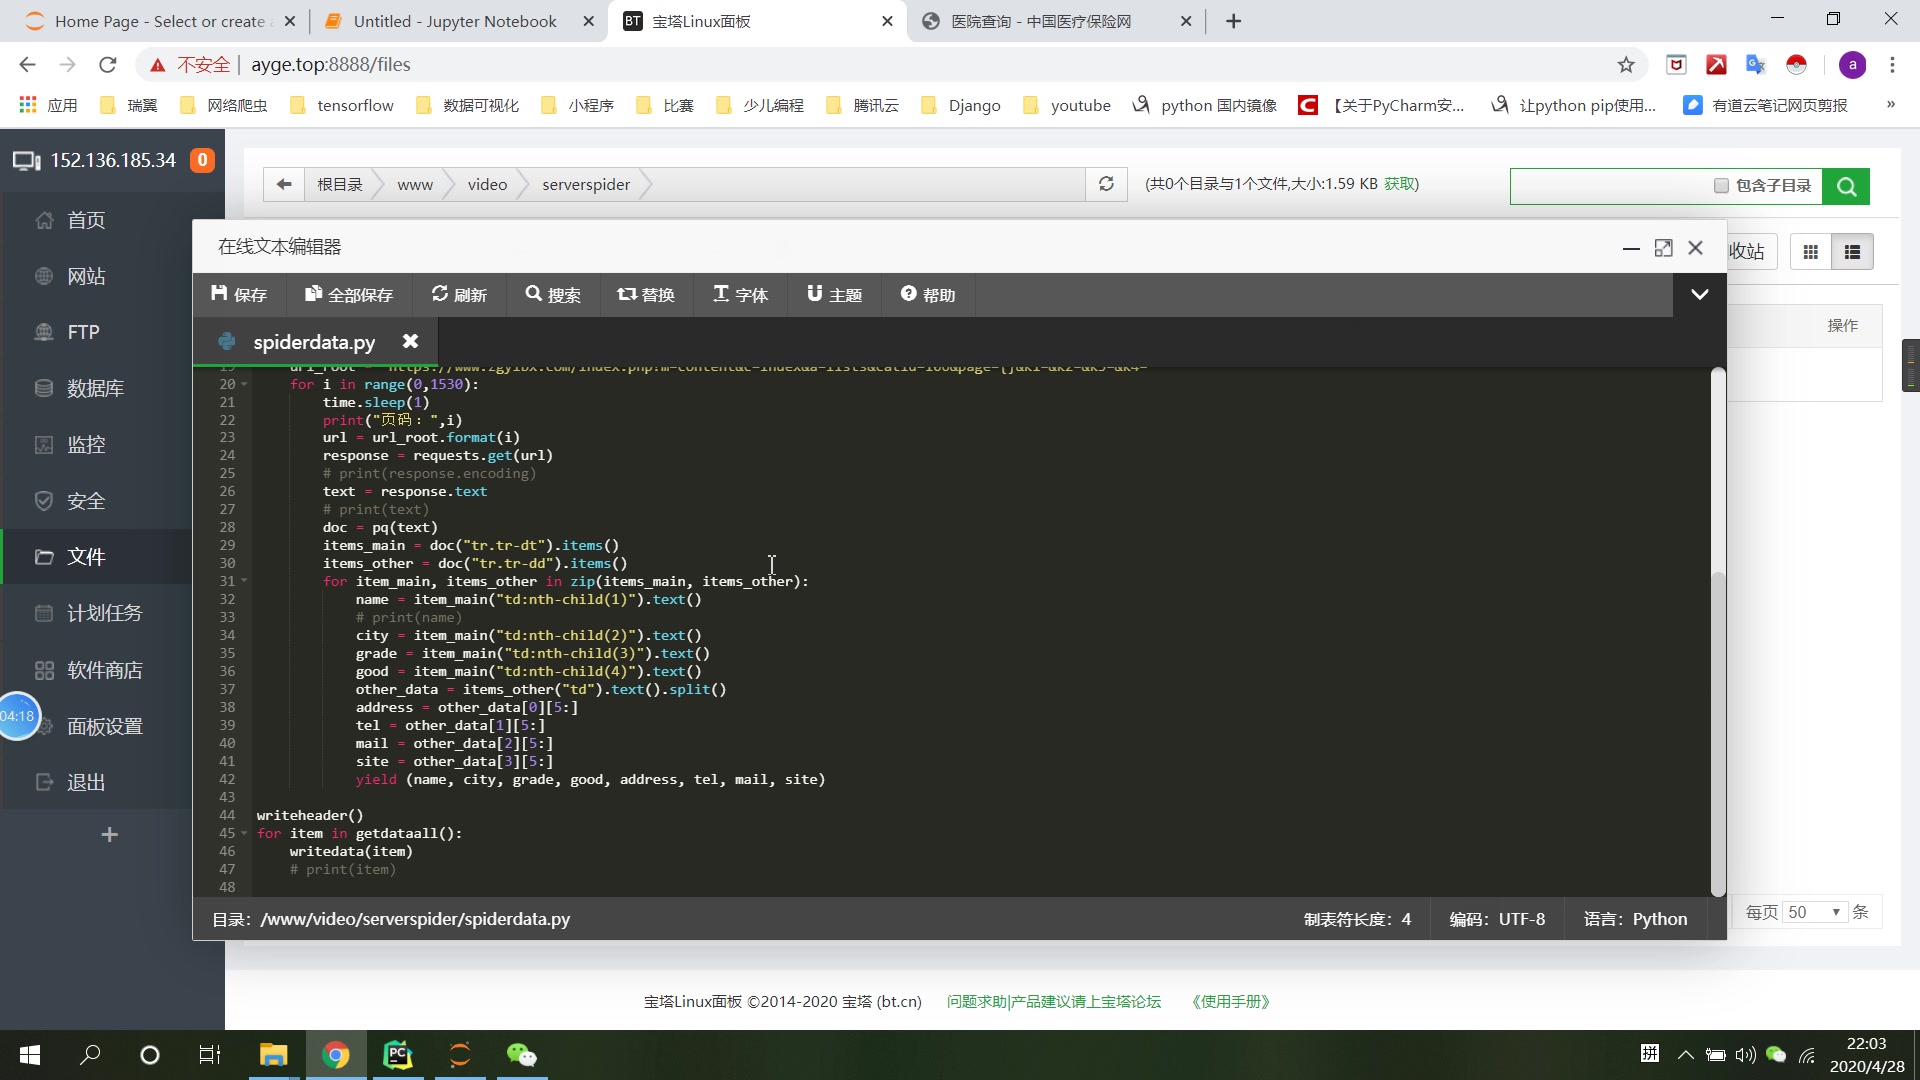This screenshot has height=1080, width=1920.
Task: Open the Database menu in sidebar
Action: coord(96,388)
